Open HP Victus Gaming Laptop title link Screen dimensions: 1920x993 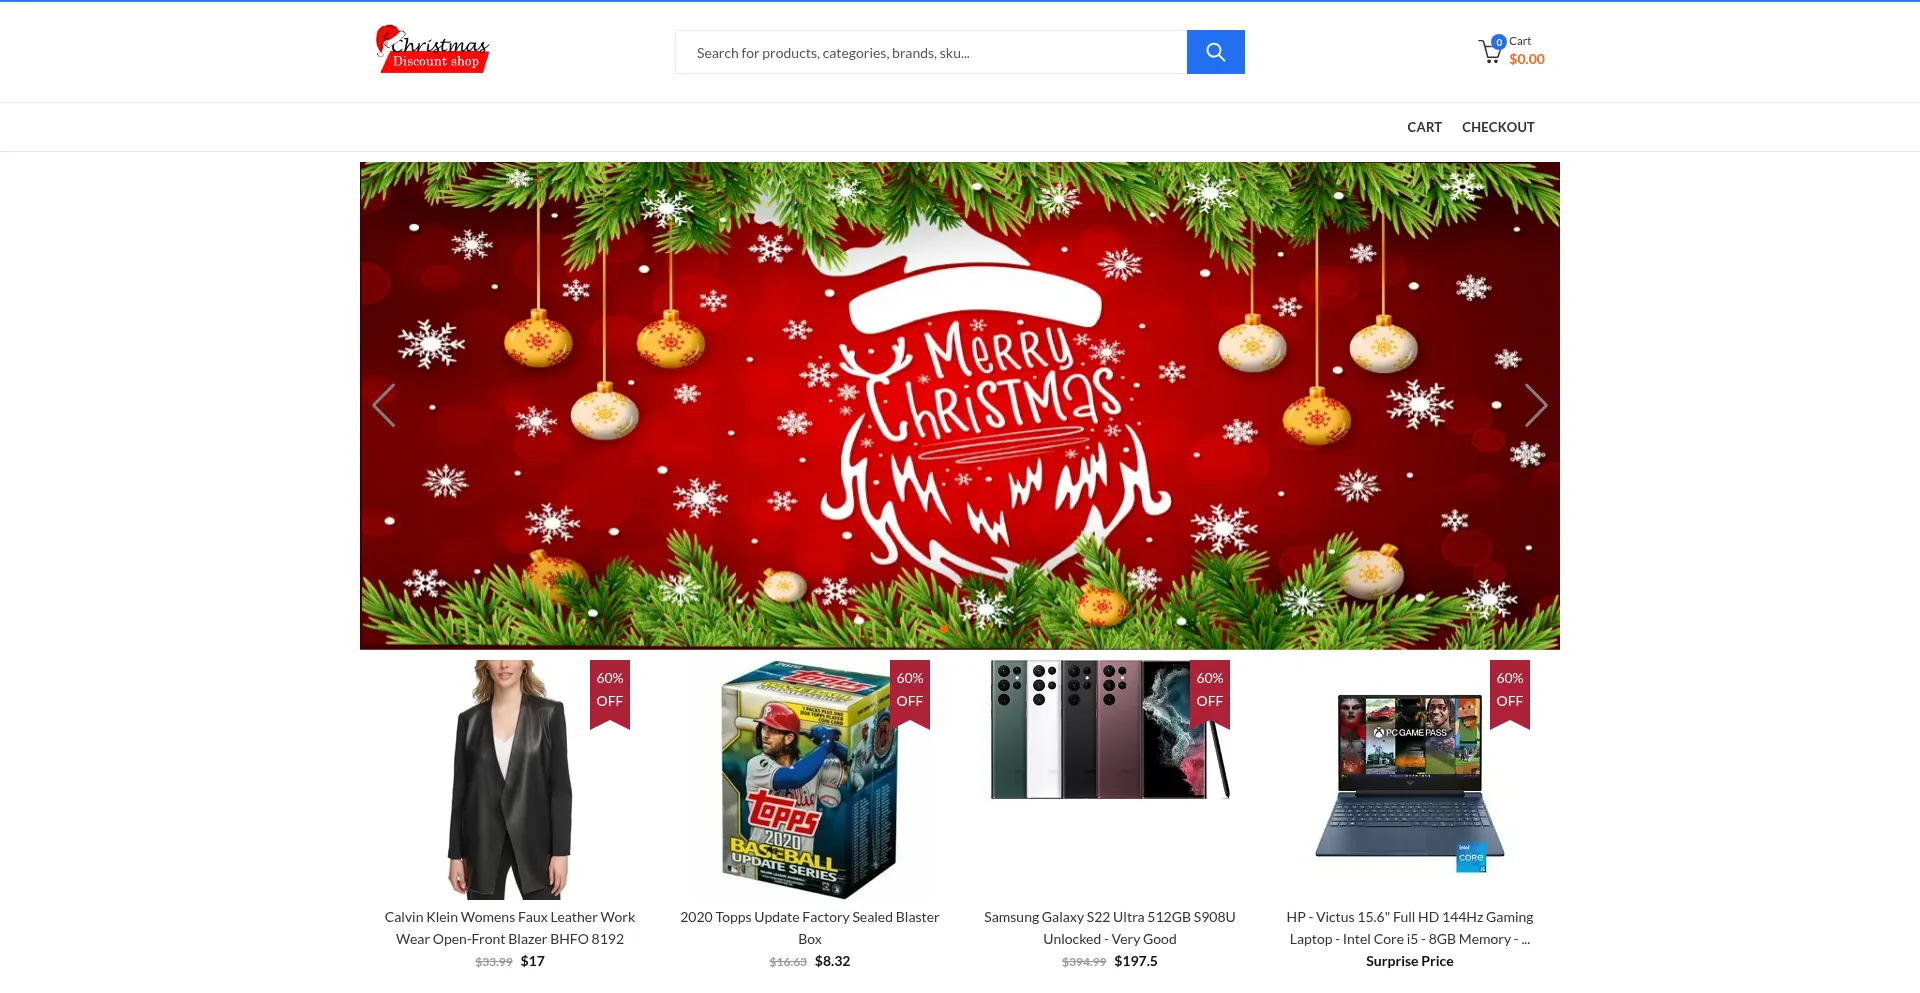coord(1410,928)
